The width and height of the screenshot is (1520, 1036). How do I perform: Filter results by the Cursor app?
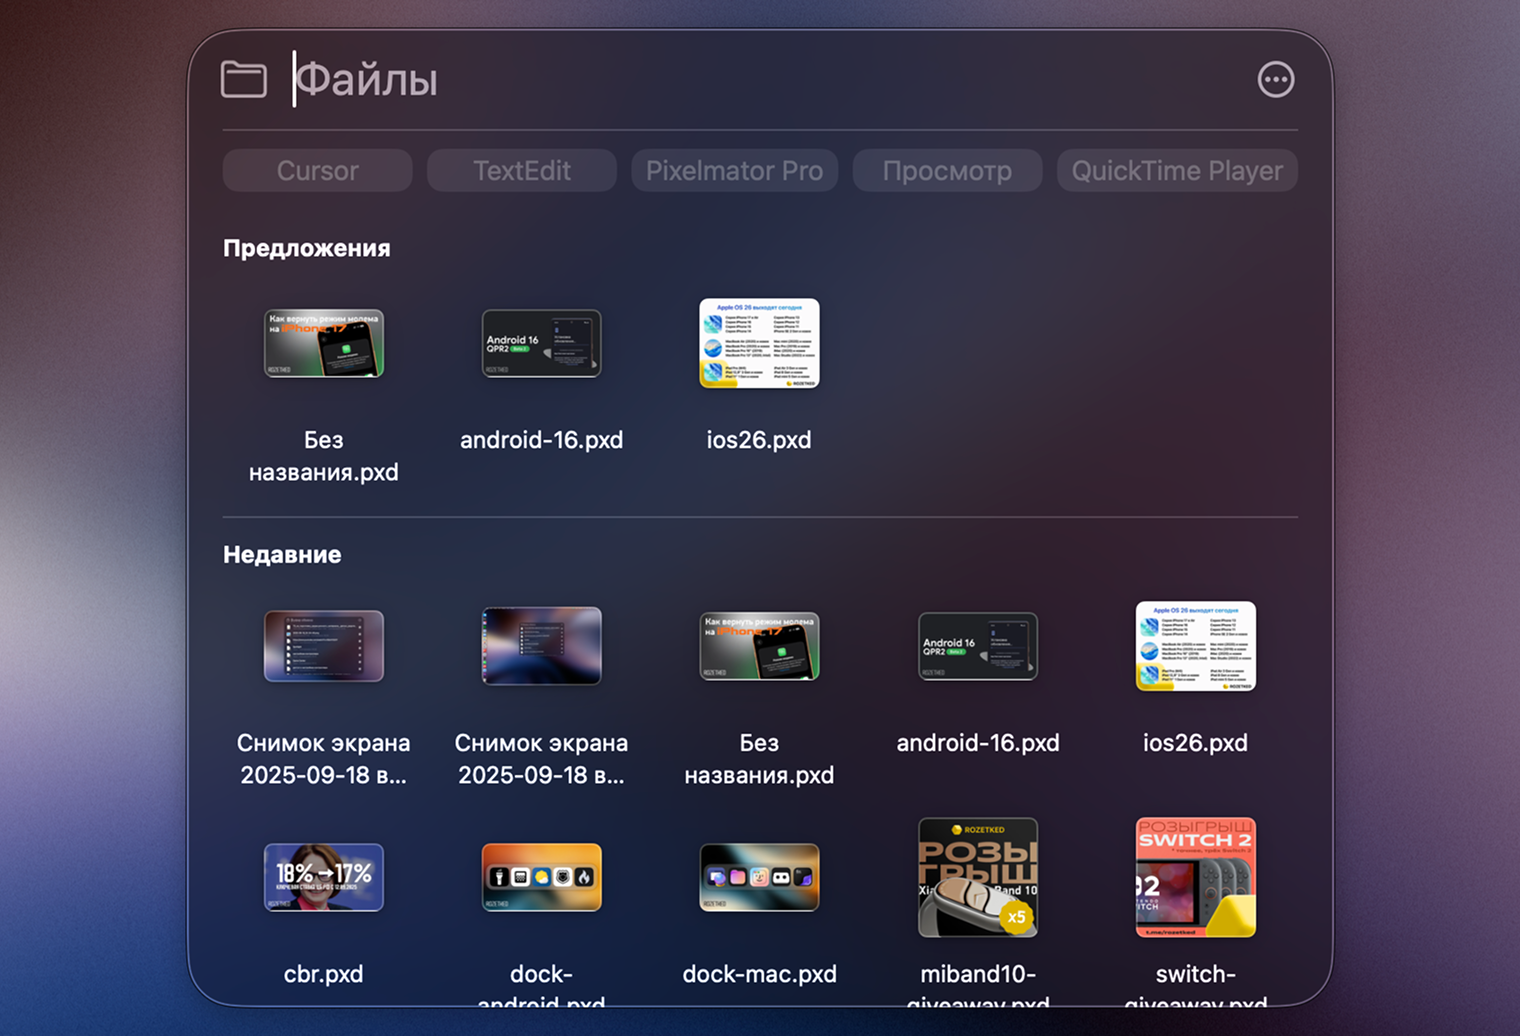(316, 170)
